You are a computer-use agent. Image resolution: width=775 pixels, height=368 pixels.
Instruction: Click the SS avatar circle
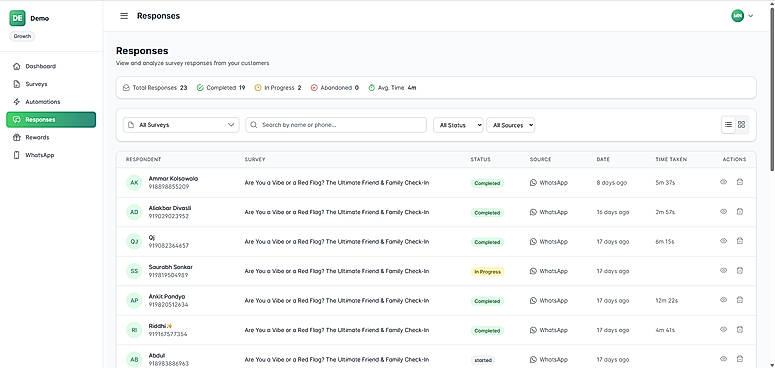[x=134, y=271]
